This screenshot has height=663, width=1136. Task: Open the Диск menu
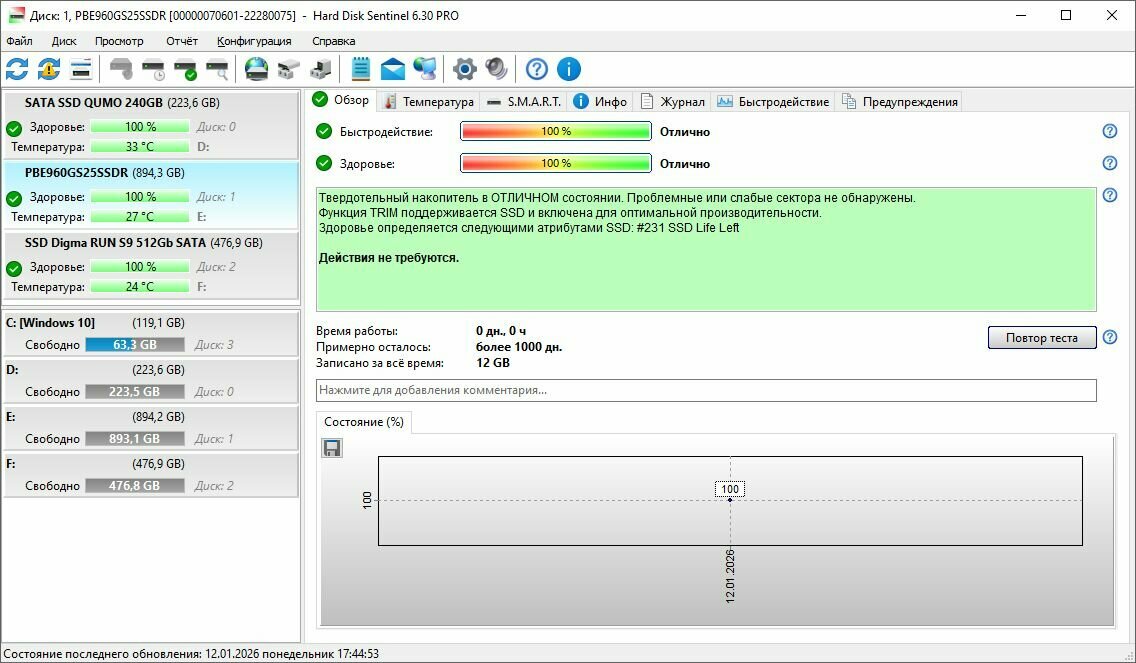[x=64, y=41]
